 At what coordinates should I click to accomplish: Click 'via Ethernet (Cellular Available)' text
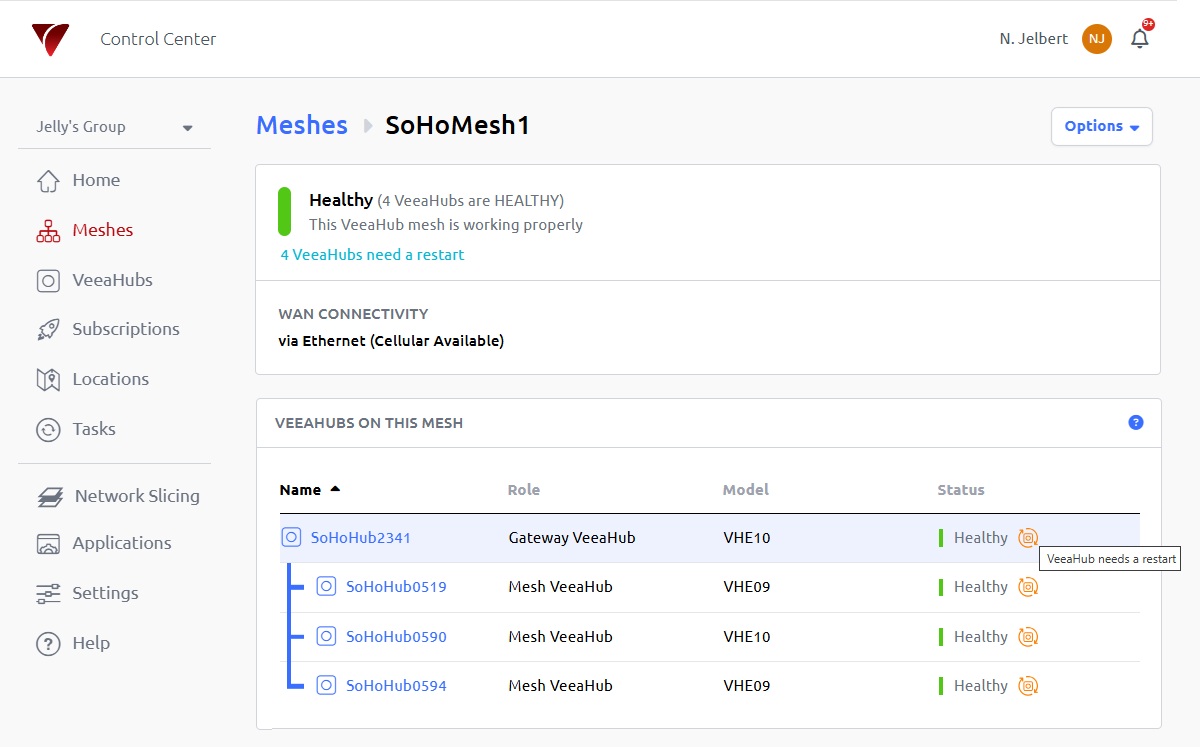pos(391,341)
